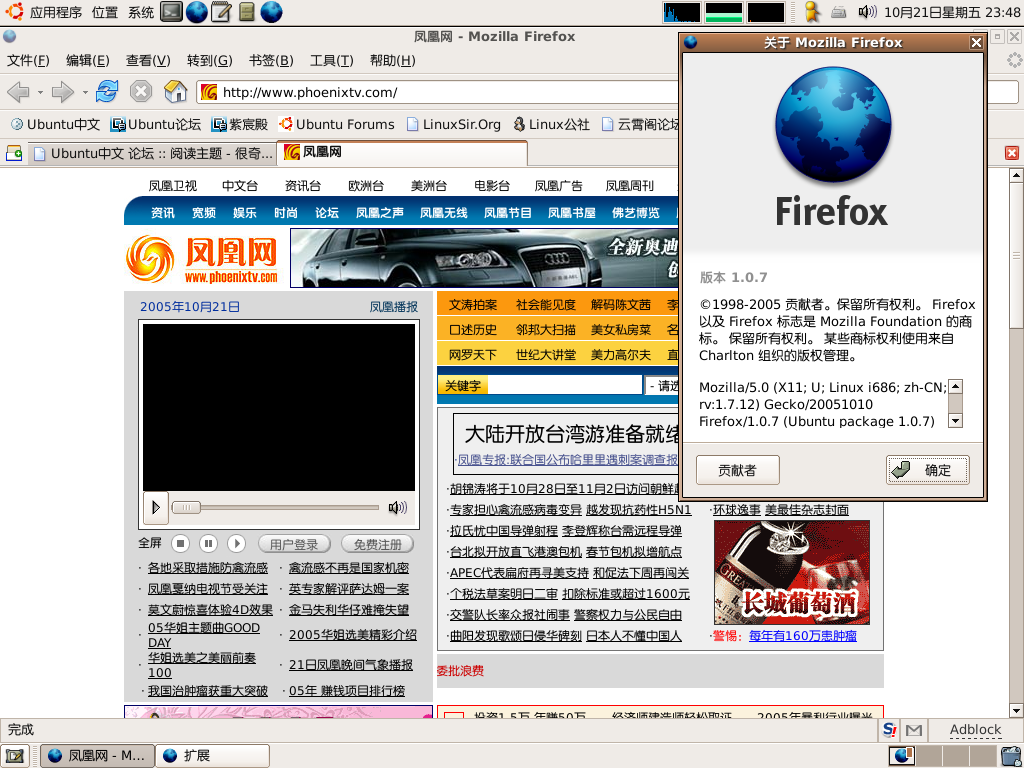This screenshot has height=768, width=1024.
Task: Open the notepad text editor launcher
Action: click(x=221, y=12)
